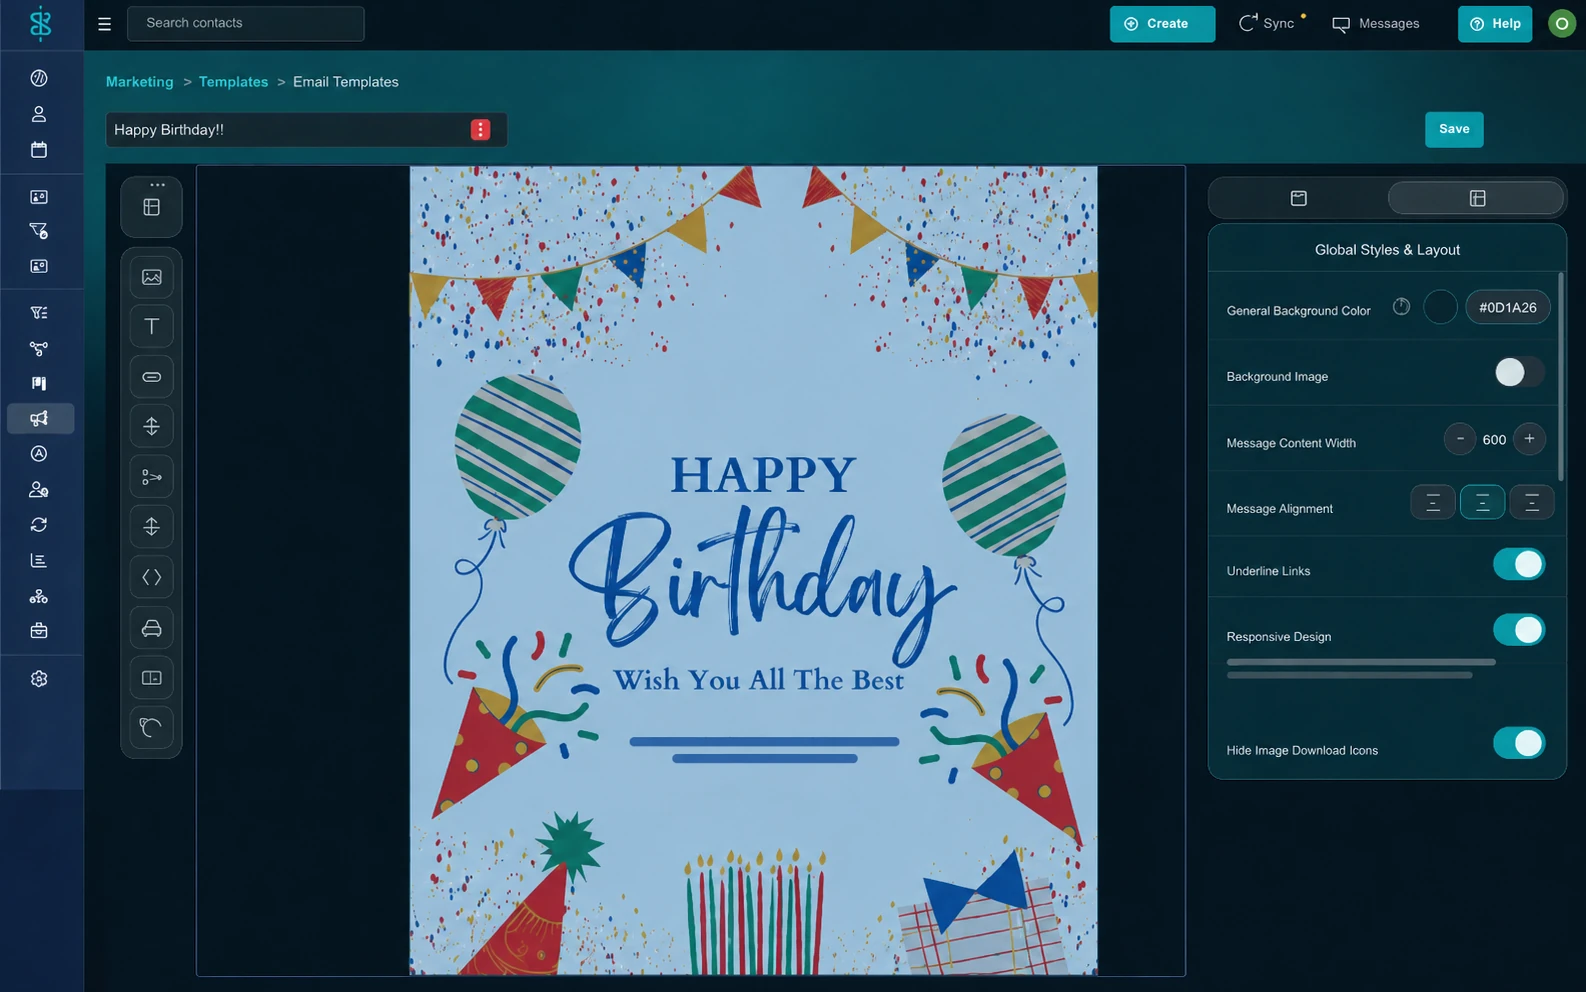Select the layout grid tool in editor palette
1586x992 pixels.
[x=152, y=207]
